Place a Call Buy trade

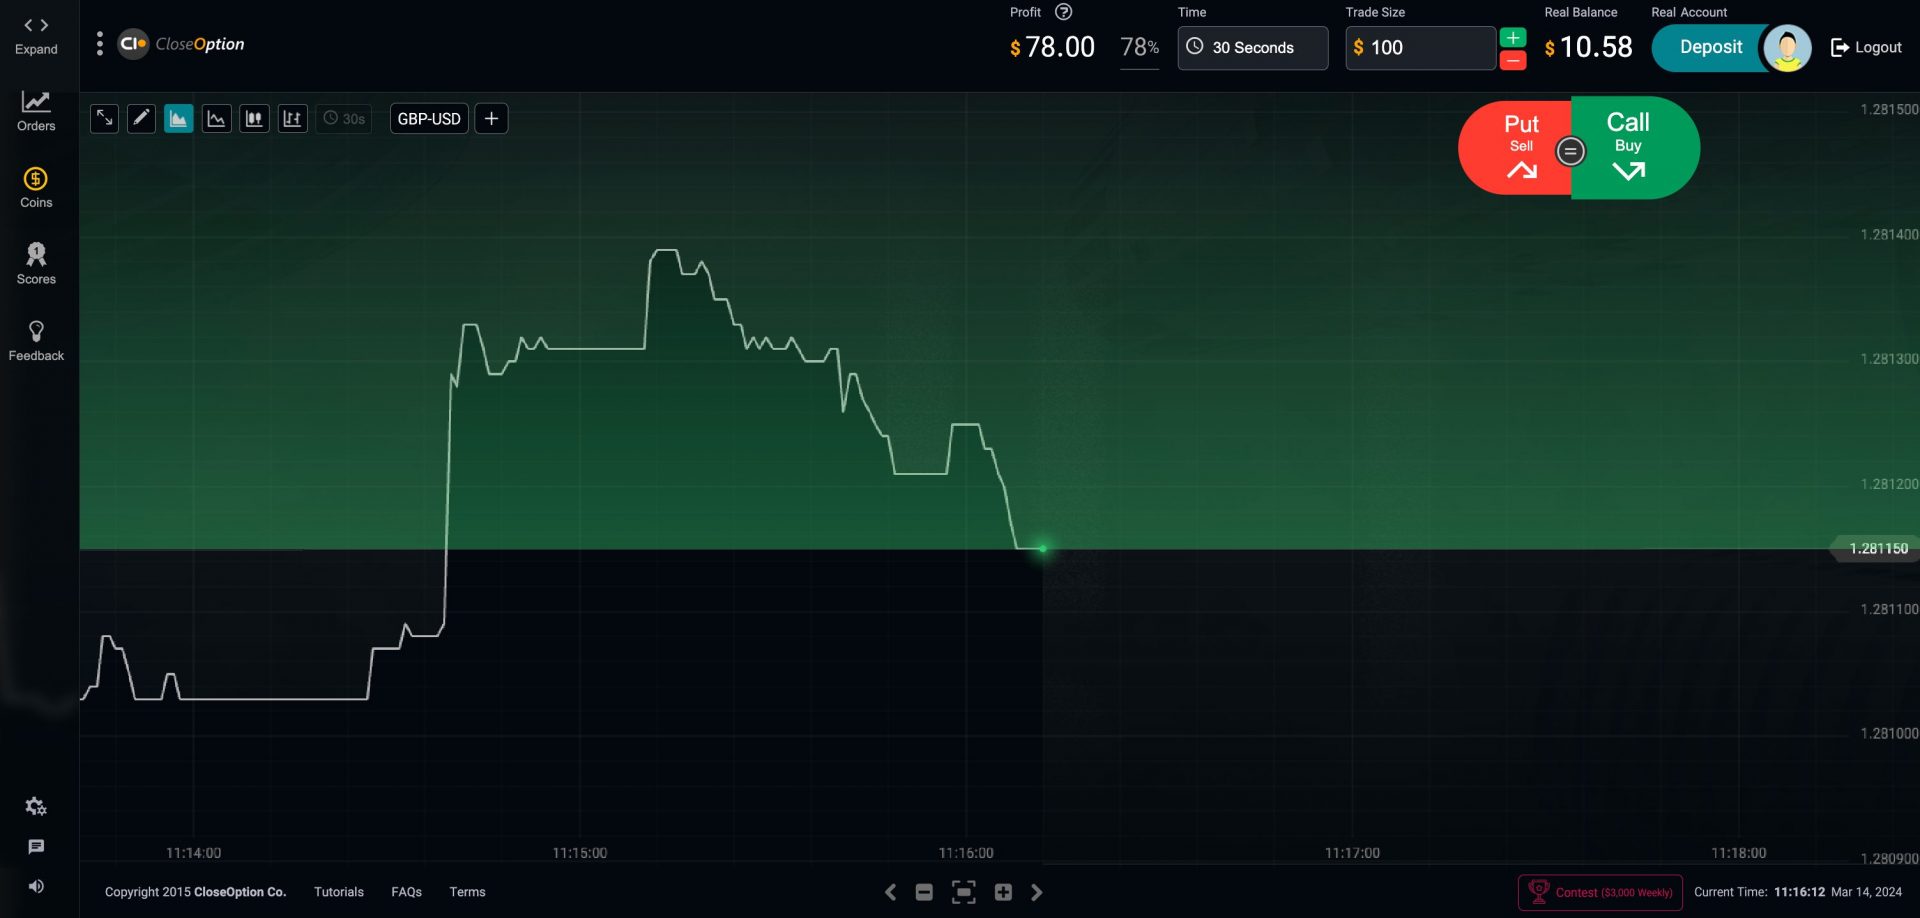click(1634, 148)
